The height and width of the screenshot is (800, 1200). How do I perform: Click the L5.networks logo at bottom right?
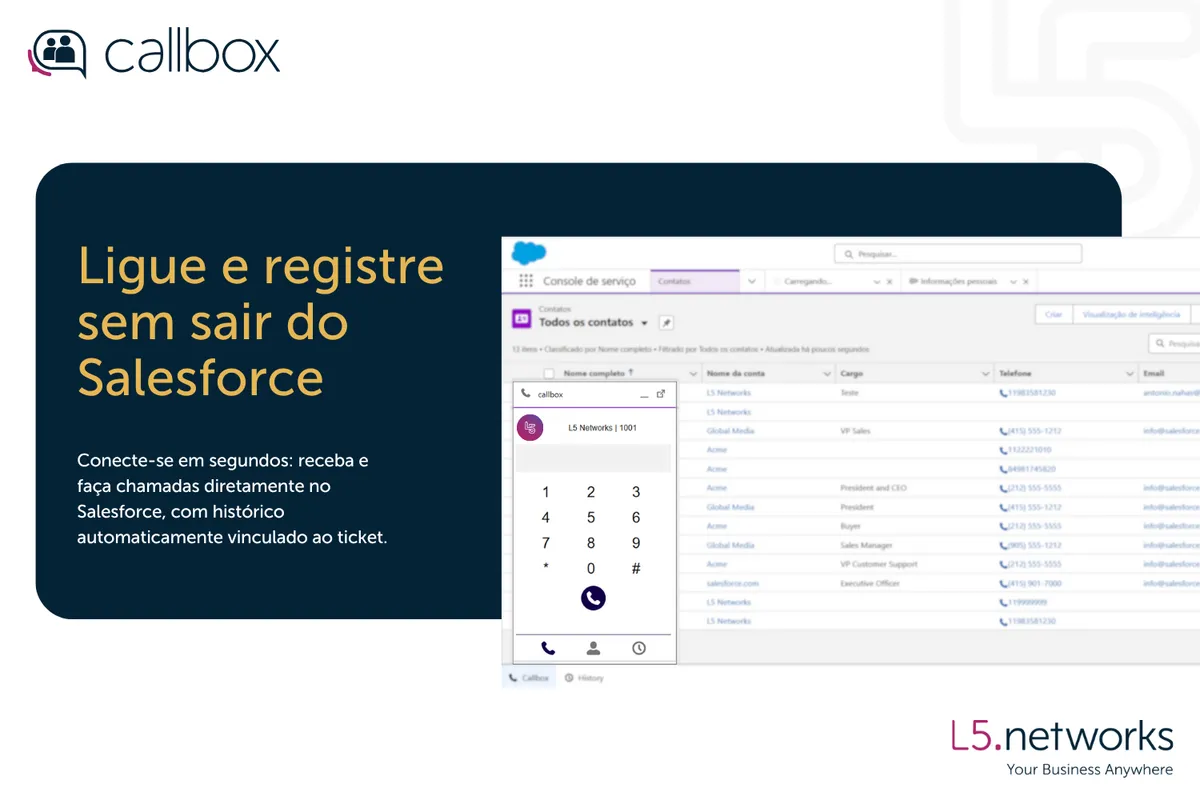(1061, 746)
